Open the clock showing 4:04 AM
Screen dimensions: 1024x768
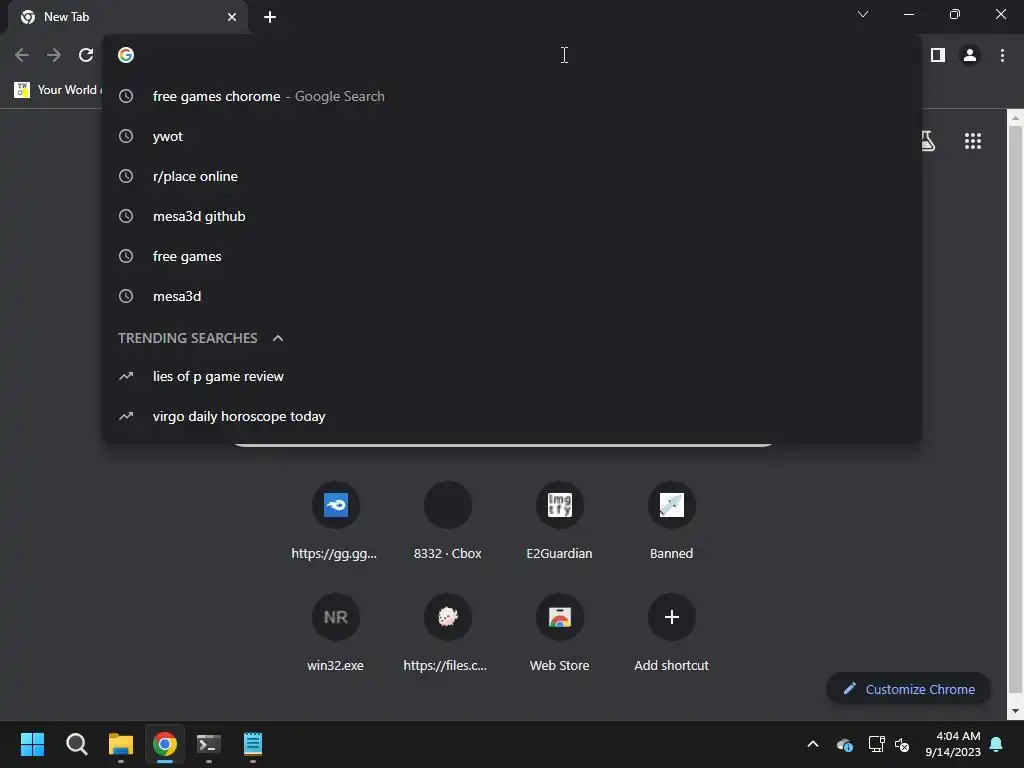[952, 744]
